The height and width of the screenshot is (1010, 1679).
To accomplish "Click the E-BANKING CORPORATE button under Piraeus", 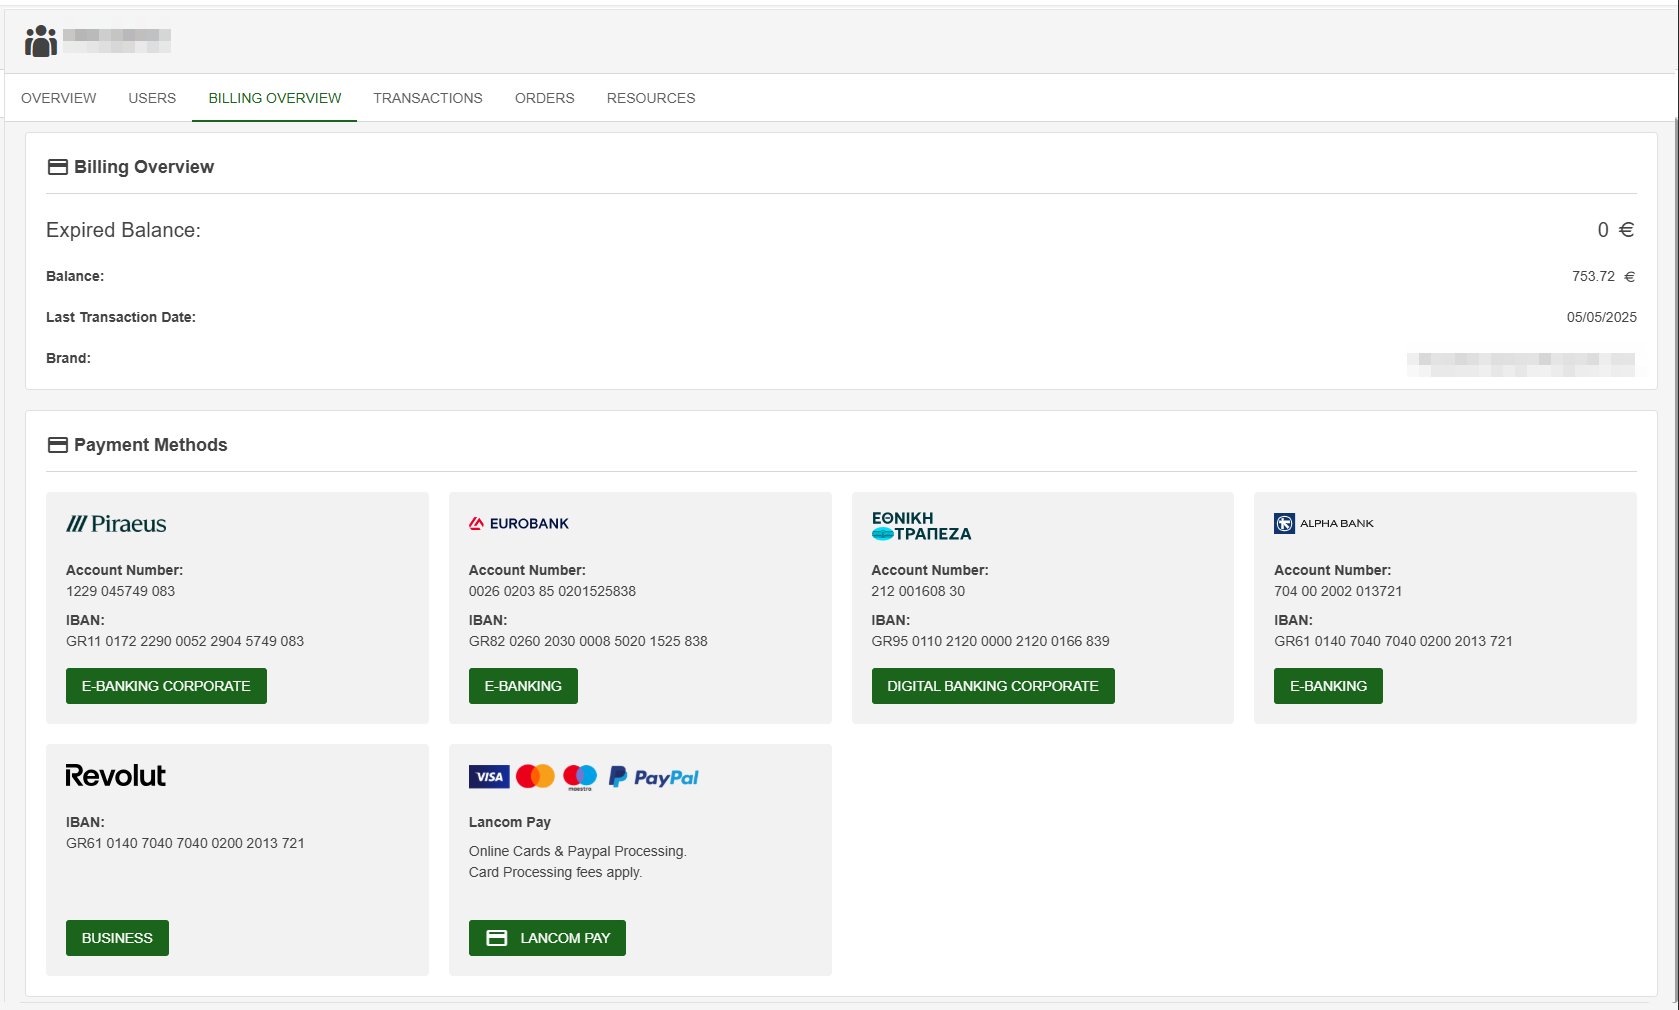I will [x=165, y=686].
